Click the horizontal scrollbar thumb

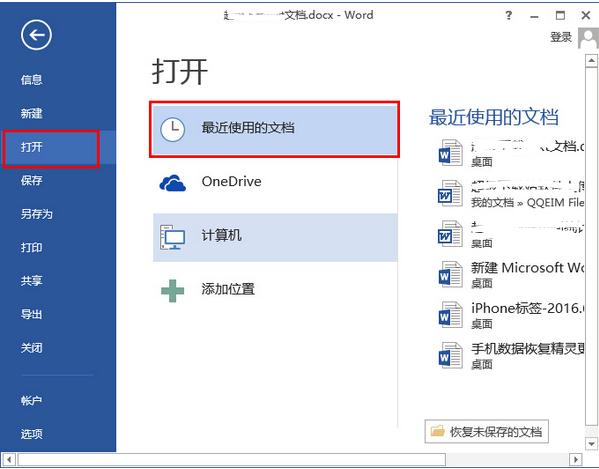point(232,459)
